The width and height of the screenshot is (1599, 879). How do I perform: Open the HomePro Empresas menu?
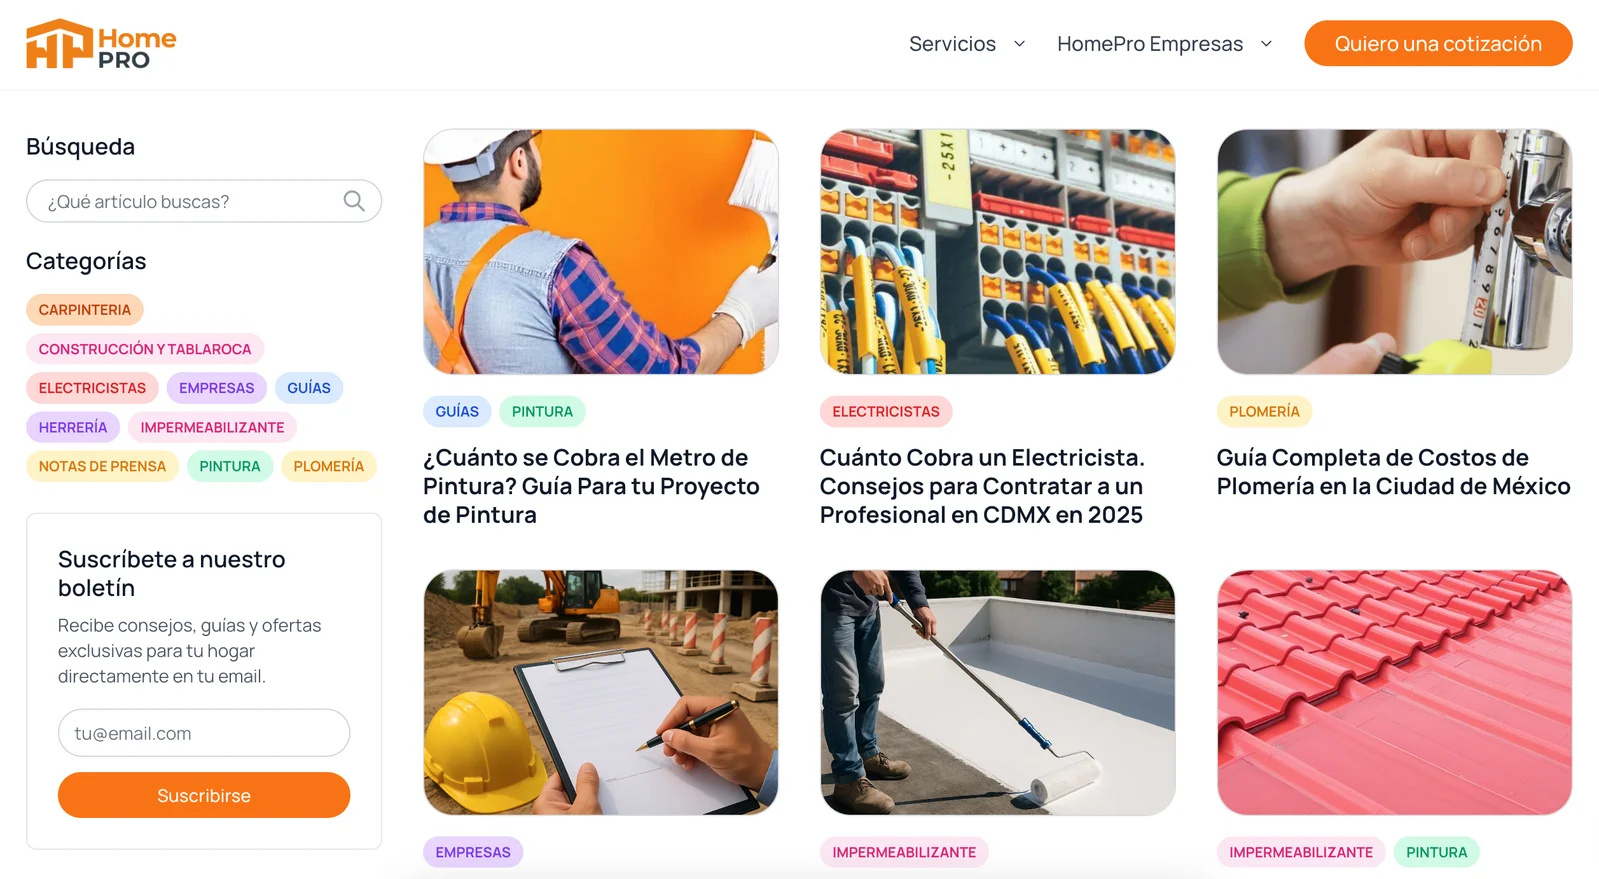click(1150, 44)
